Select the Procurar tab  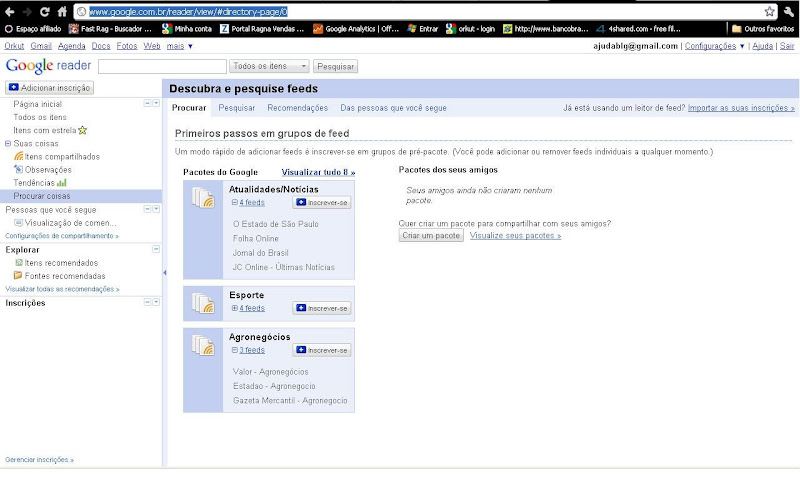pos(189,108)
